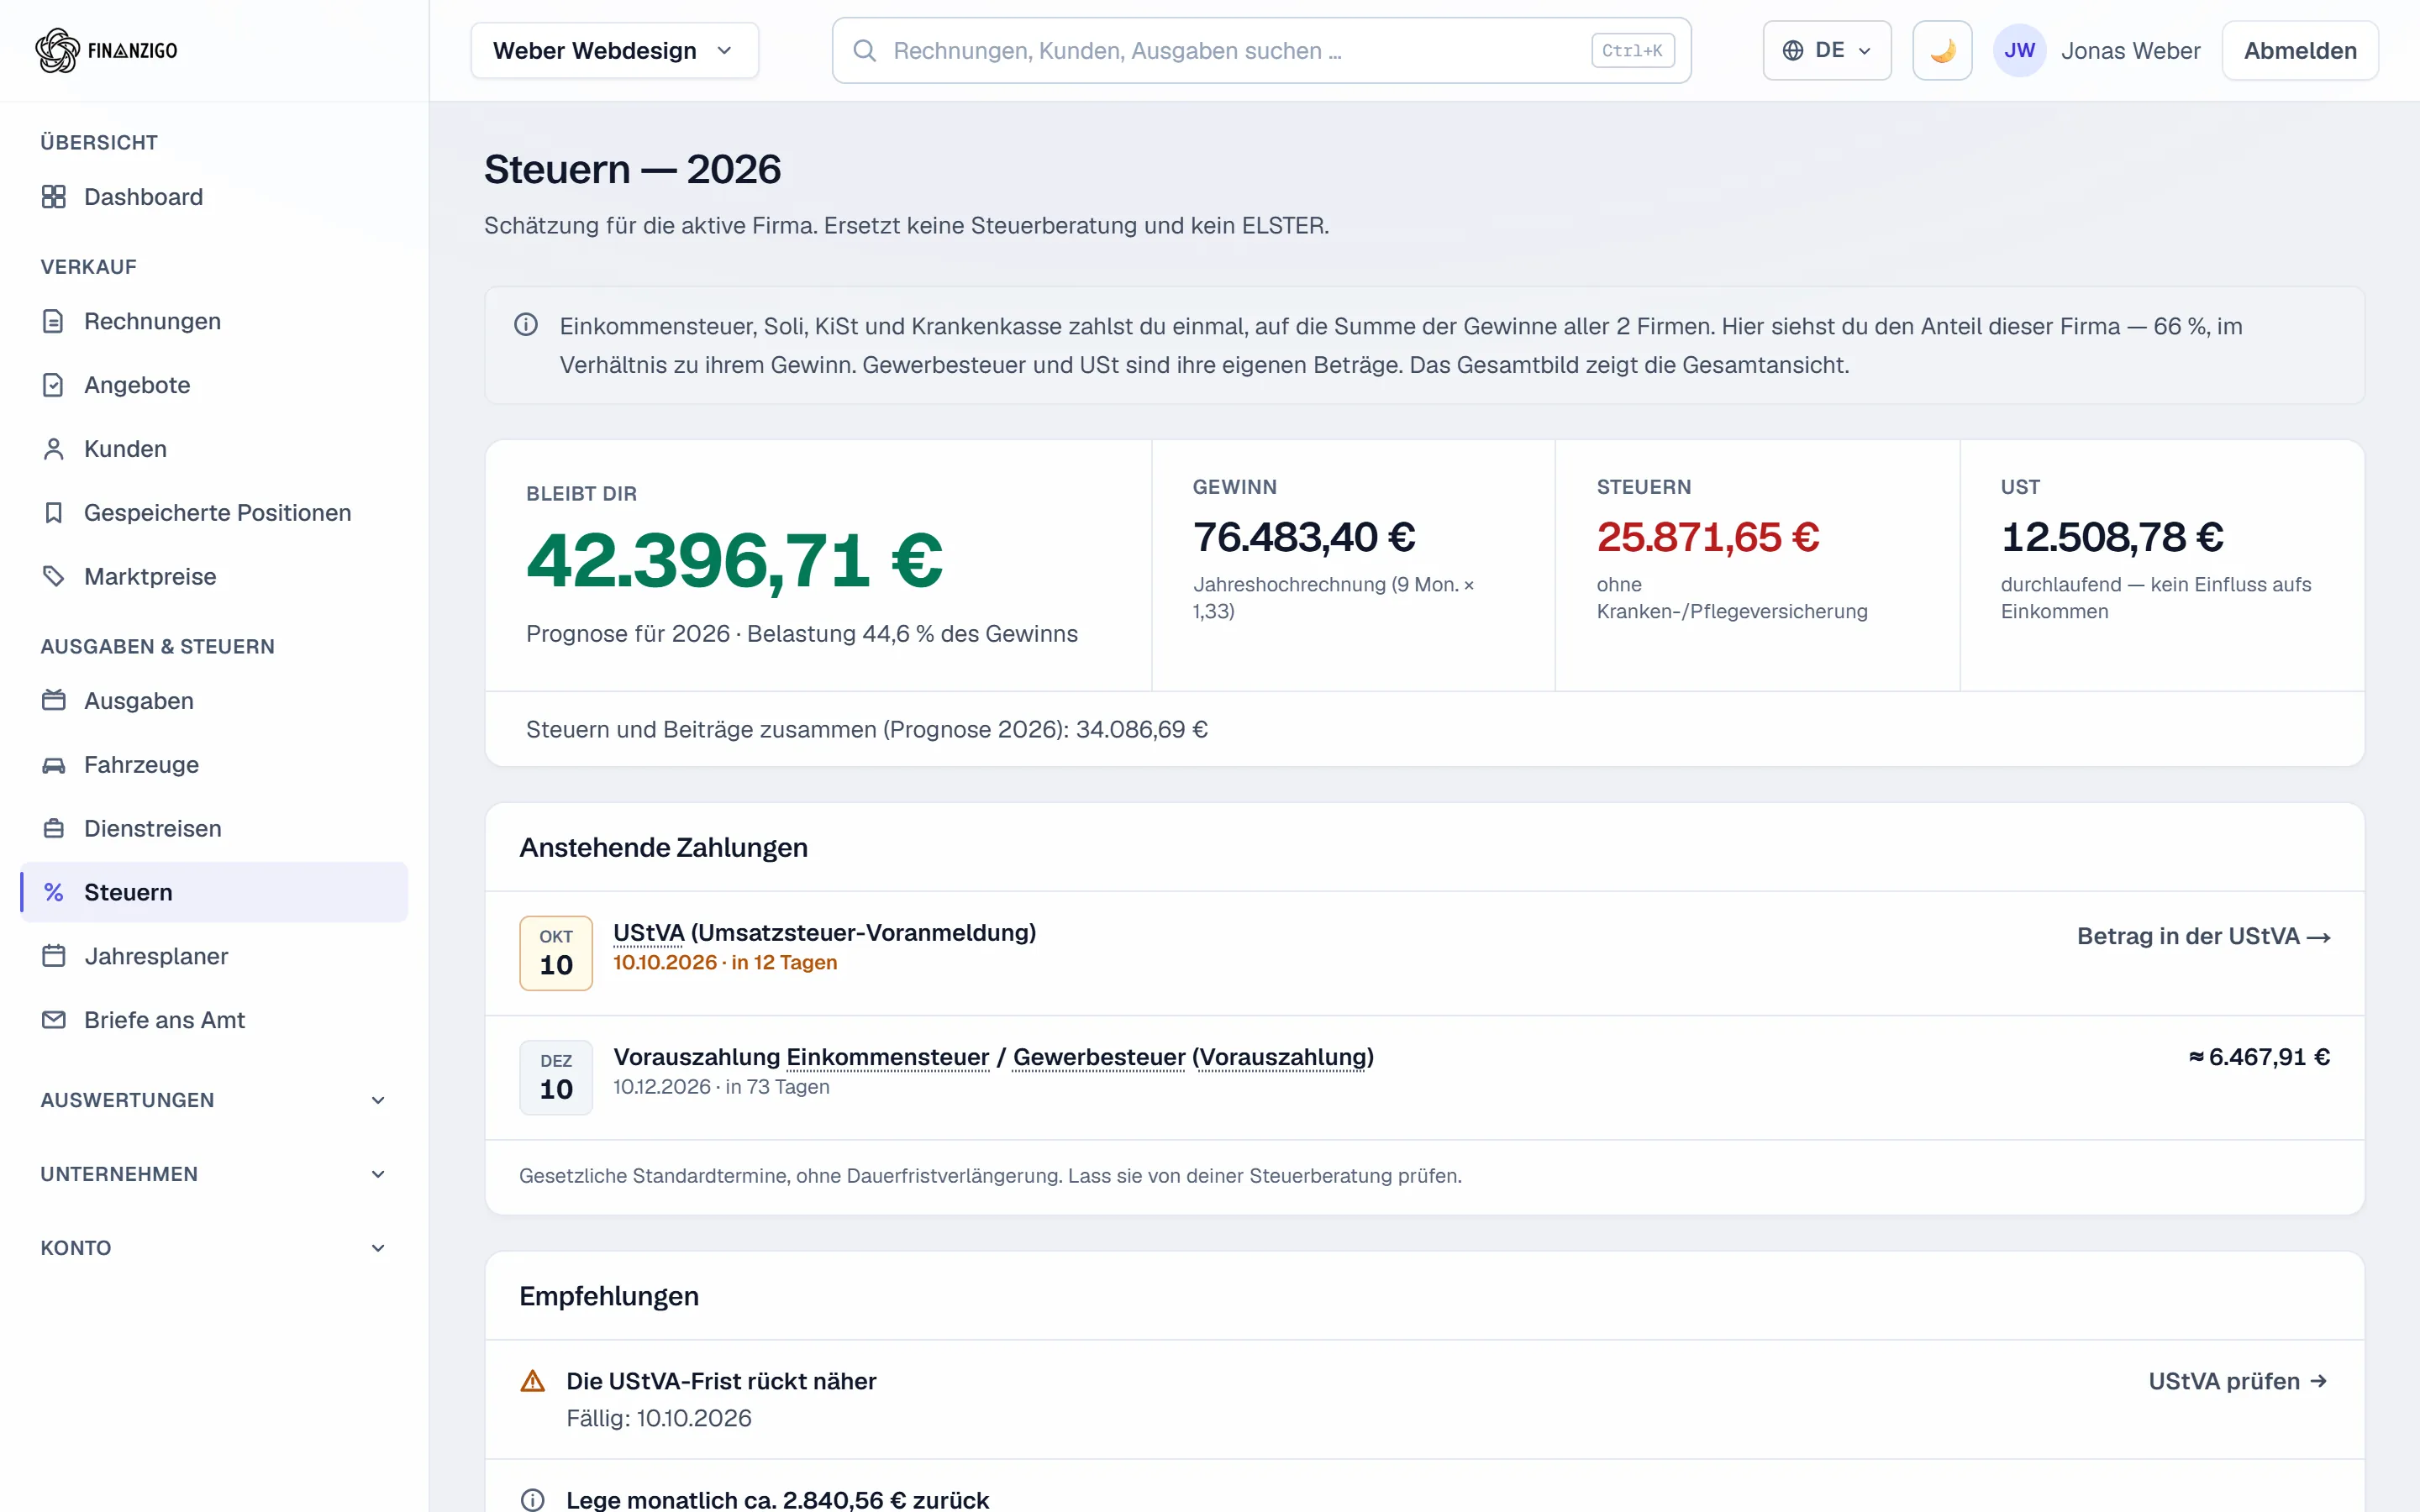Click the Gespeicherte Positionen bookmark icon

(54, 513)
